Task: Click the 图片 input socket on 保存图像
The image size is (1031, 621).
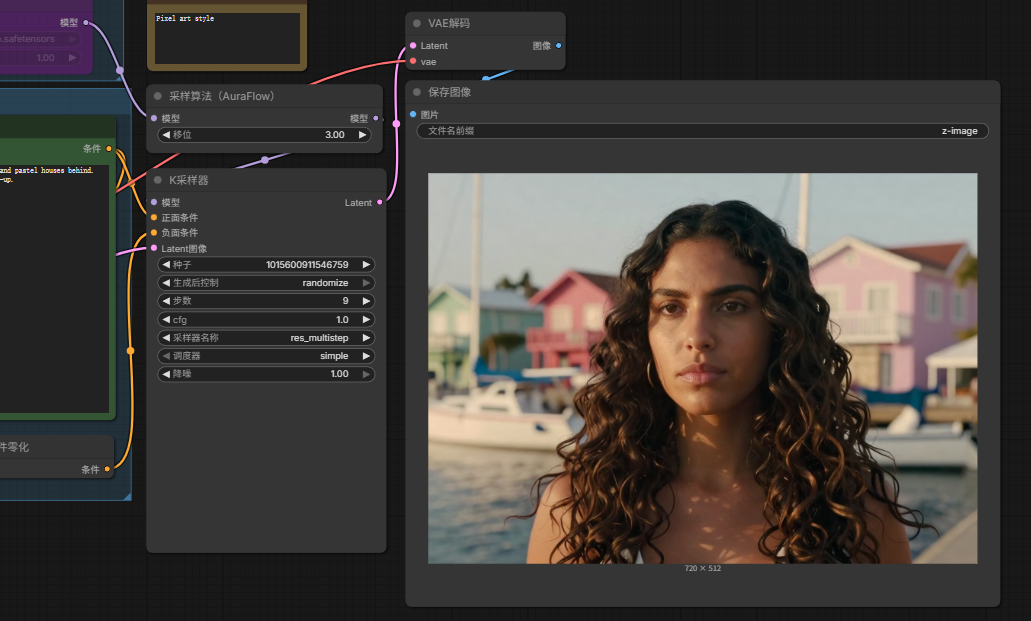Action: (x=413, y=115)
